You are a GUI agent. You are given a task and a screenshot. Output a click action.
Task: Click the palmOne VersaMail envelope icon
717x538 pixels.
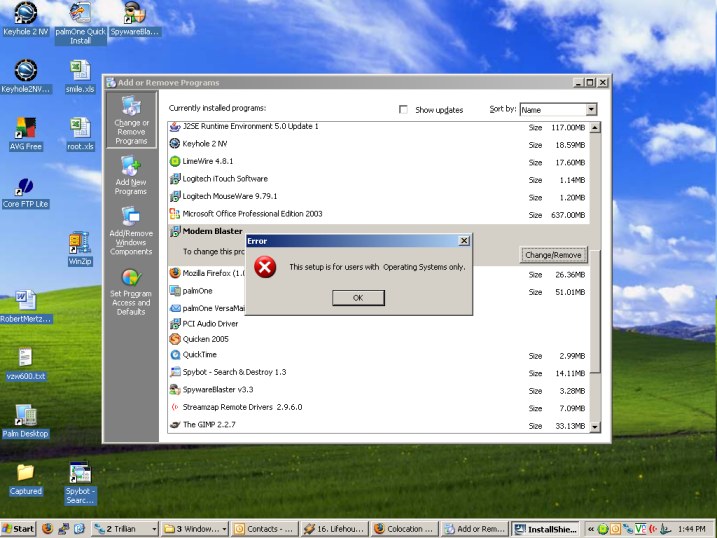click(x=175, y=308)
